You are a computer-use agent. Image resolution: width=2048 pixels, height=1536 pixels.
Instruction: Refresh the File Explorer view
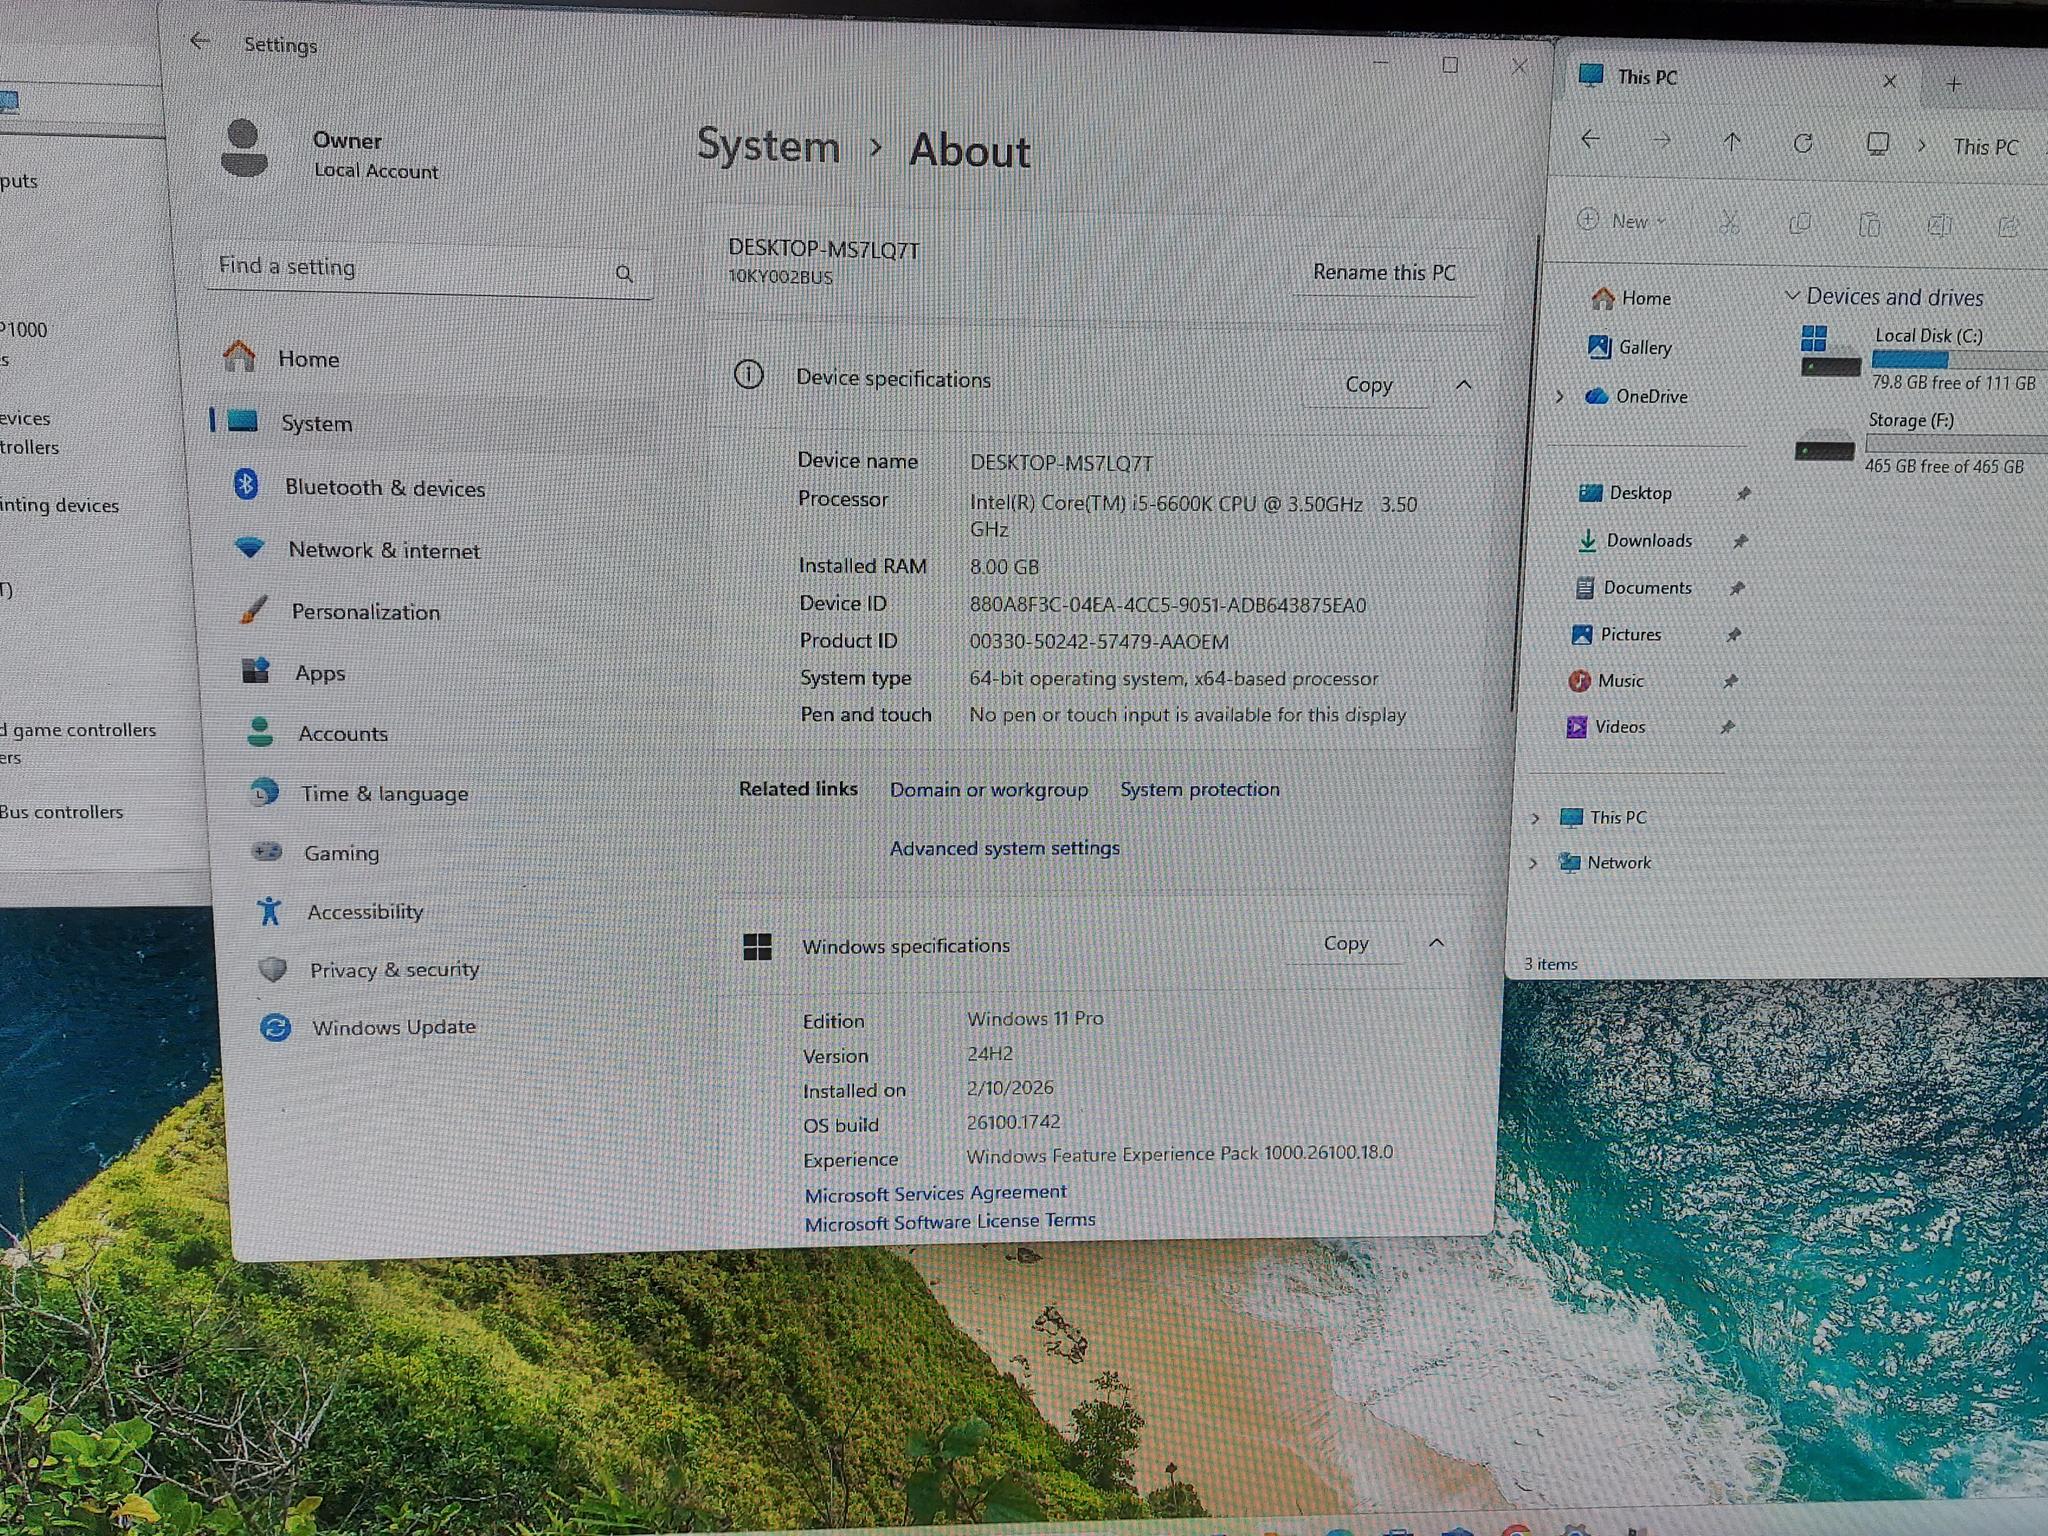(x=1803, y=143)
